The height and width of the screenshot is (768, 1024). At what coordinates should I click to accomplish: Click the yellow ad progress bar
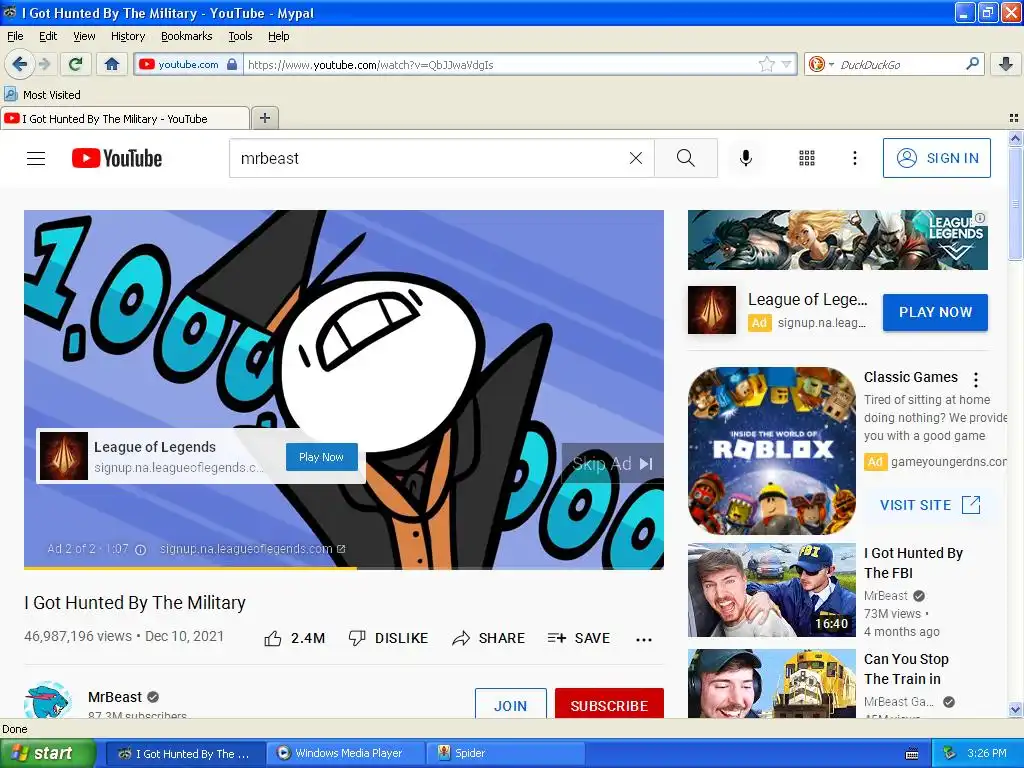pyautogui.click(x=190, y=568)
